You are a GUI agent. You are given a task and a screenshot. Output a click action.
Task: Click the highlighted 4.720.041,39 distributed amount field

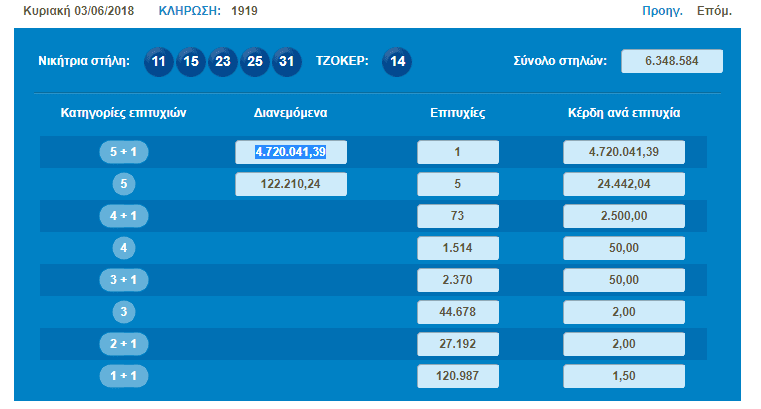tap(291, 152)
